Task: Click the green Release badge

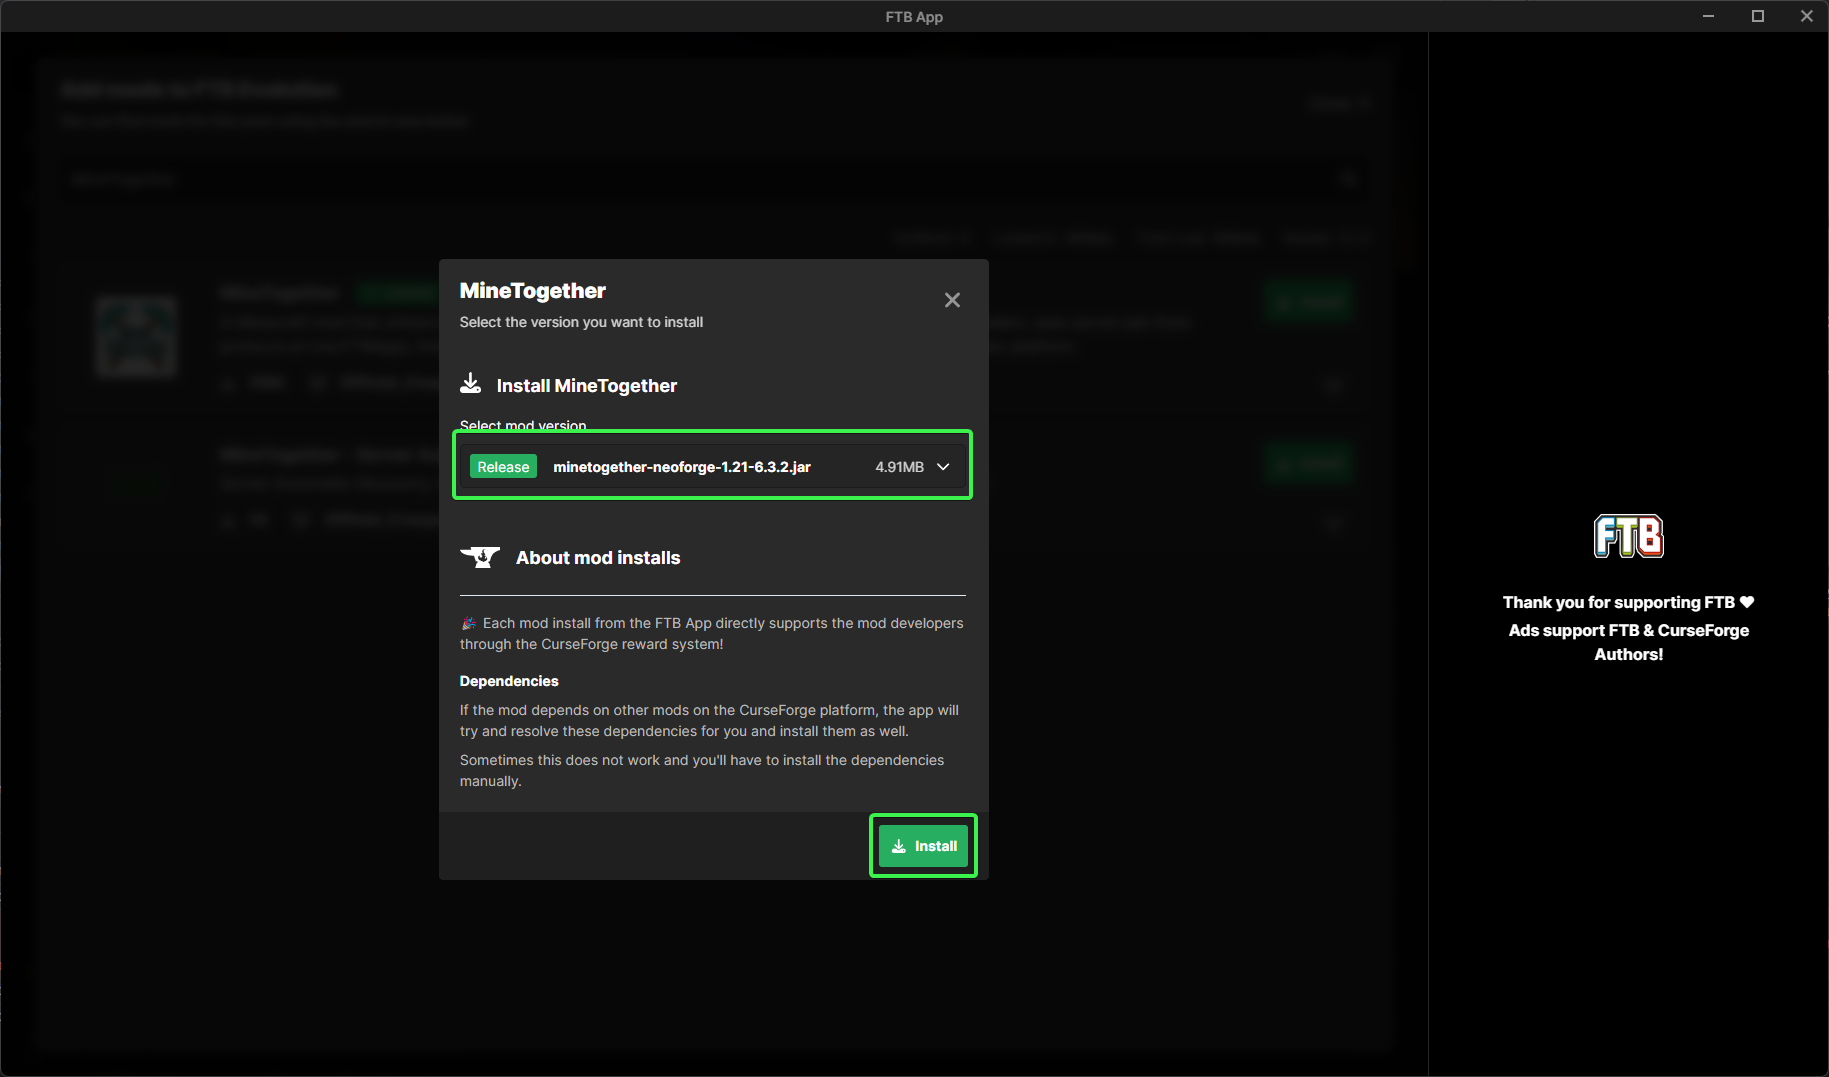Action: point(503,467)
